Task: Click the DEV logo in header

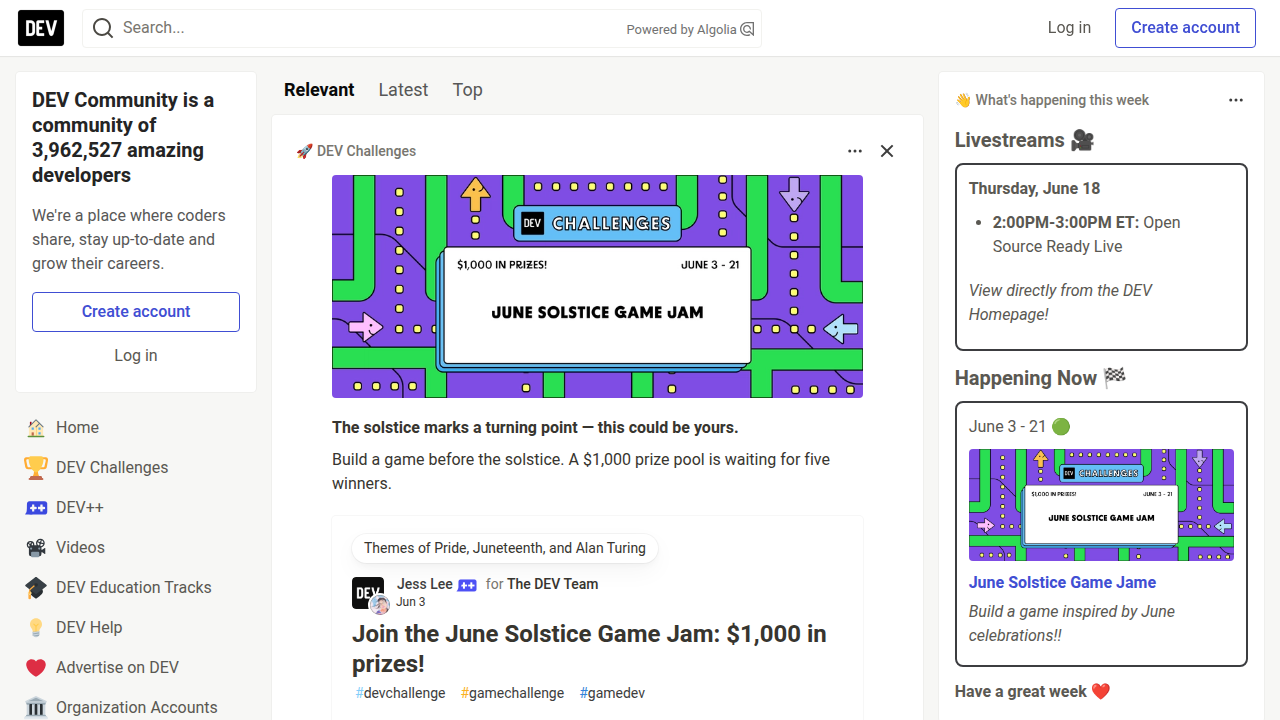Action: (x=41, y=28)
